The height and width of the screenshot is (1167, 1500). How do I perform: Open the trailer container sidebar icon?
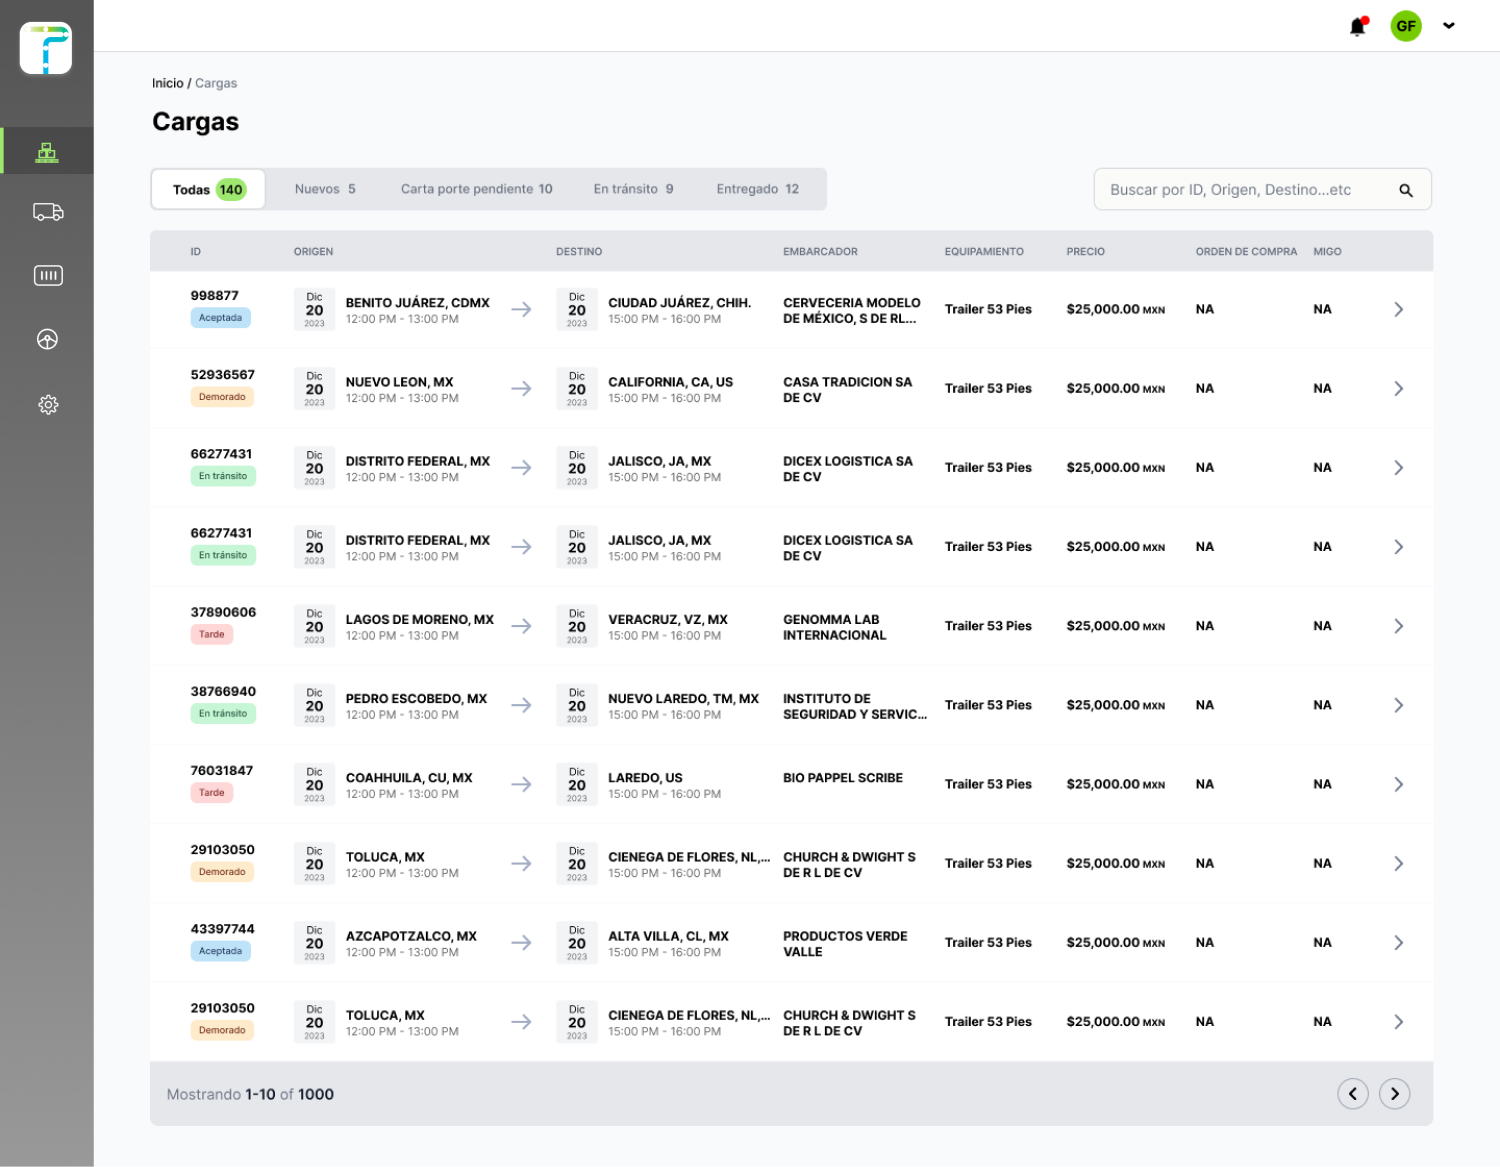(x=47, y=276)
